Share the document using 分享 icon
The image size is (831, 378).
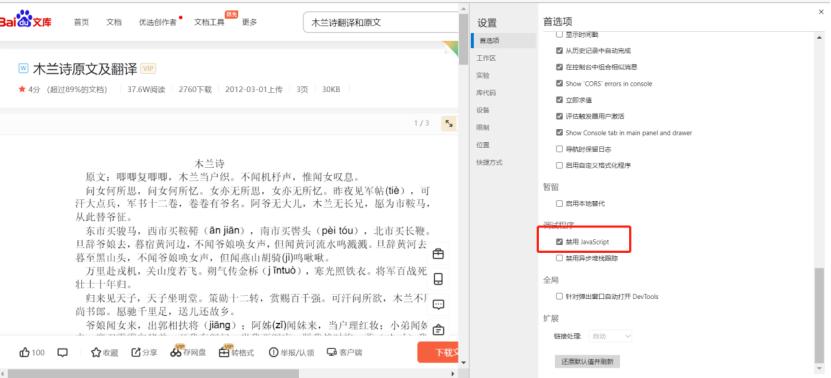tap(144, 353)
